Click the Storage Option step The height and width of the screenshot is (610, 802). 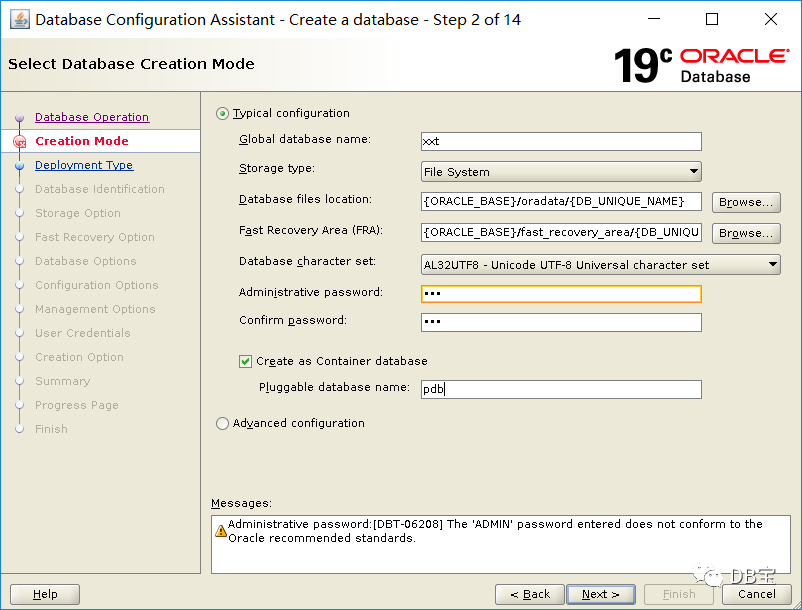tap(78, 213)
